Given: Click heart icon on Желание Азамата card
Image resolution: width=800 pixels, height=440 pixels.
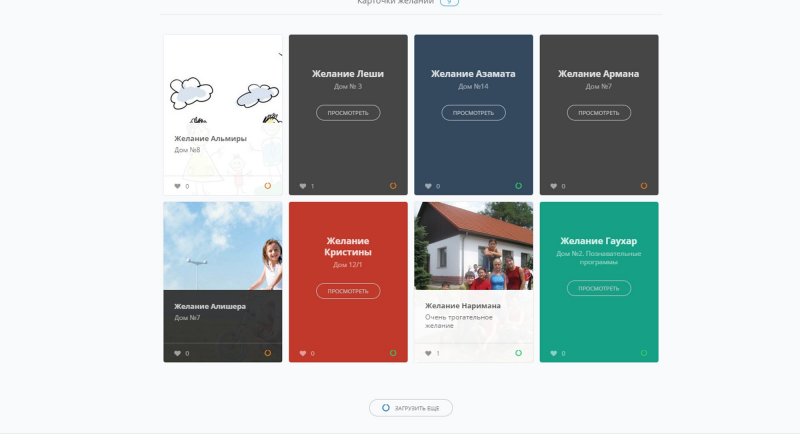Looking at the screenshot, I should [428, 186].
